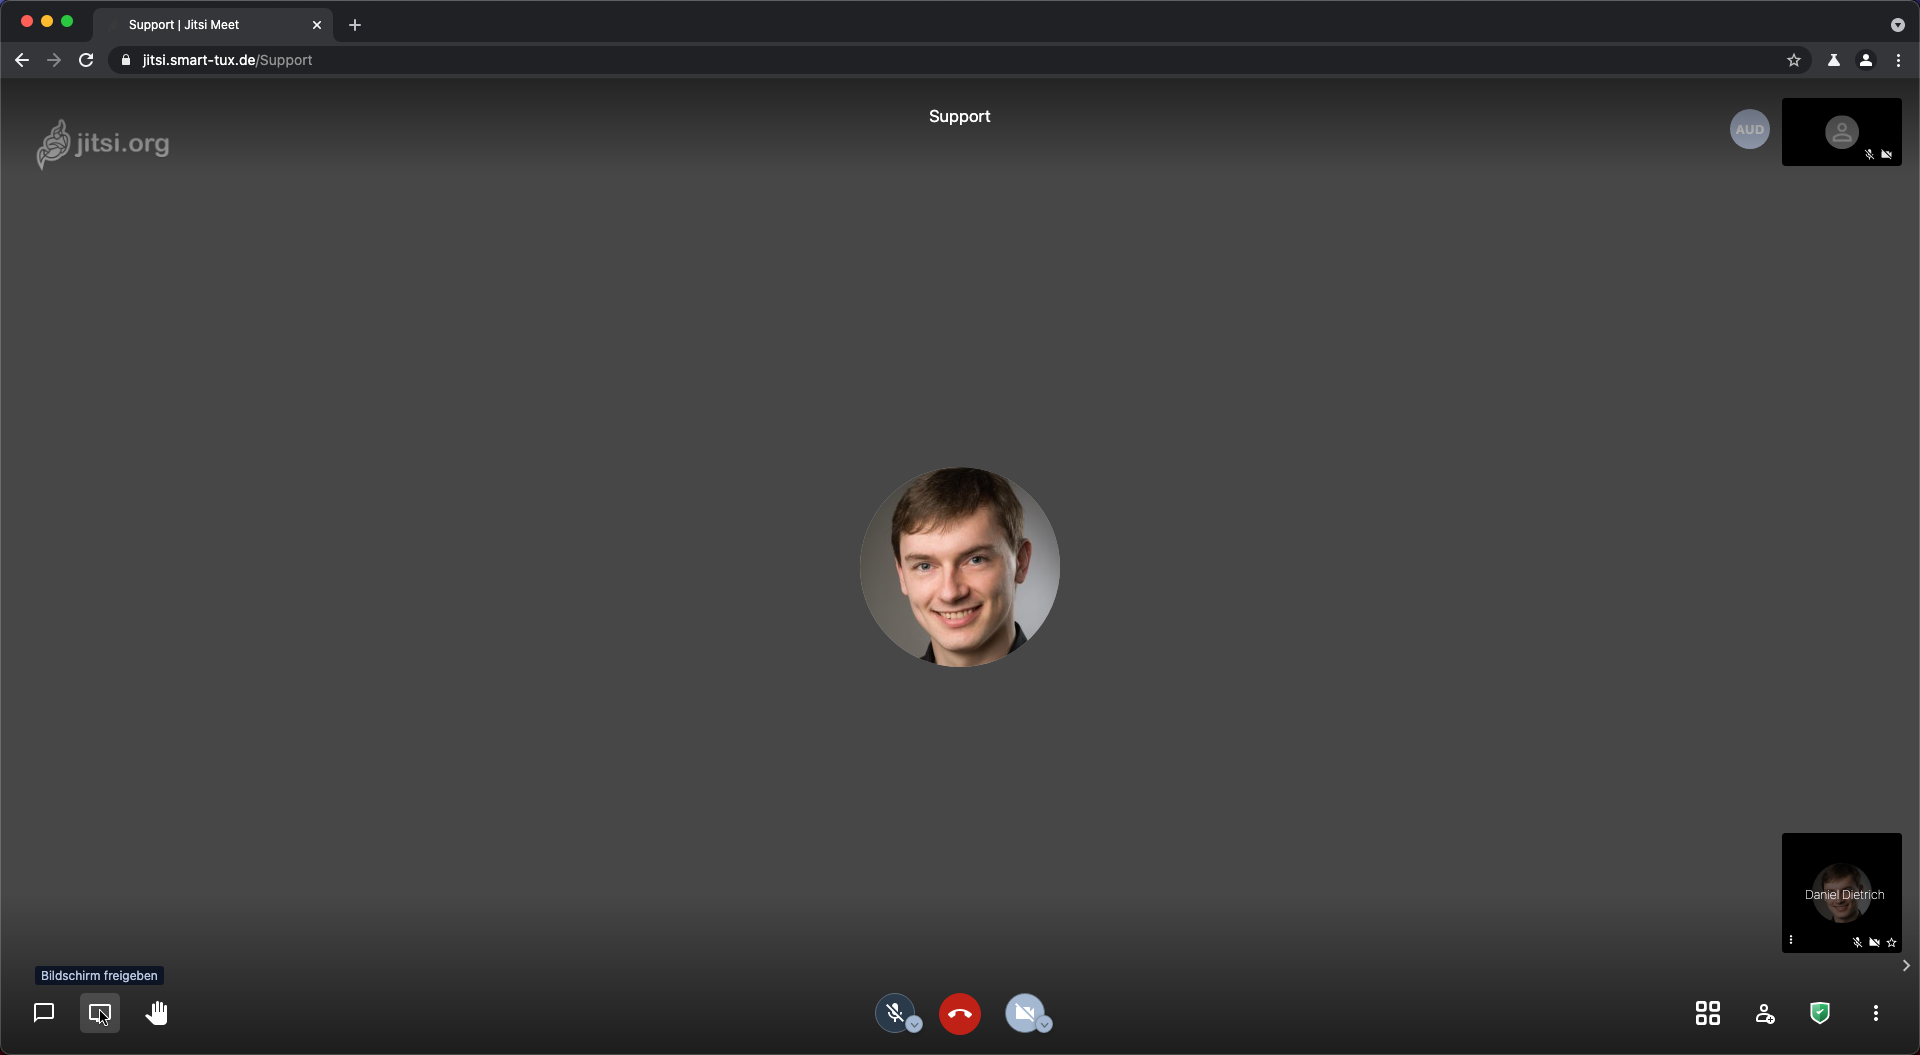Select the Support | Jitsi Meet tab
1920x1055 pixels.
tap(213, 25)
